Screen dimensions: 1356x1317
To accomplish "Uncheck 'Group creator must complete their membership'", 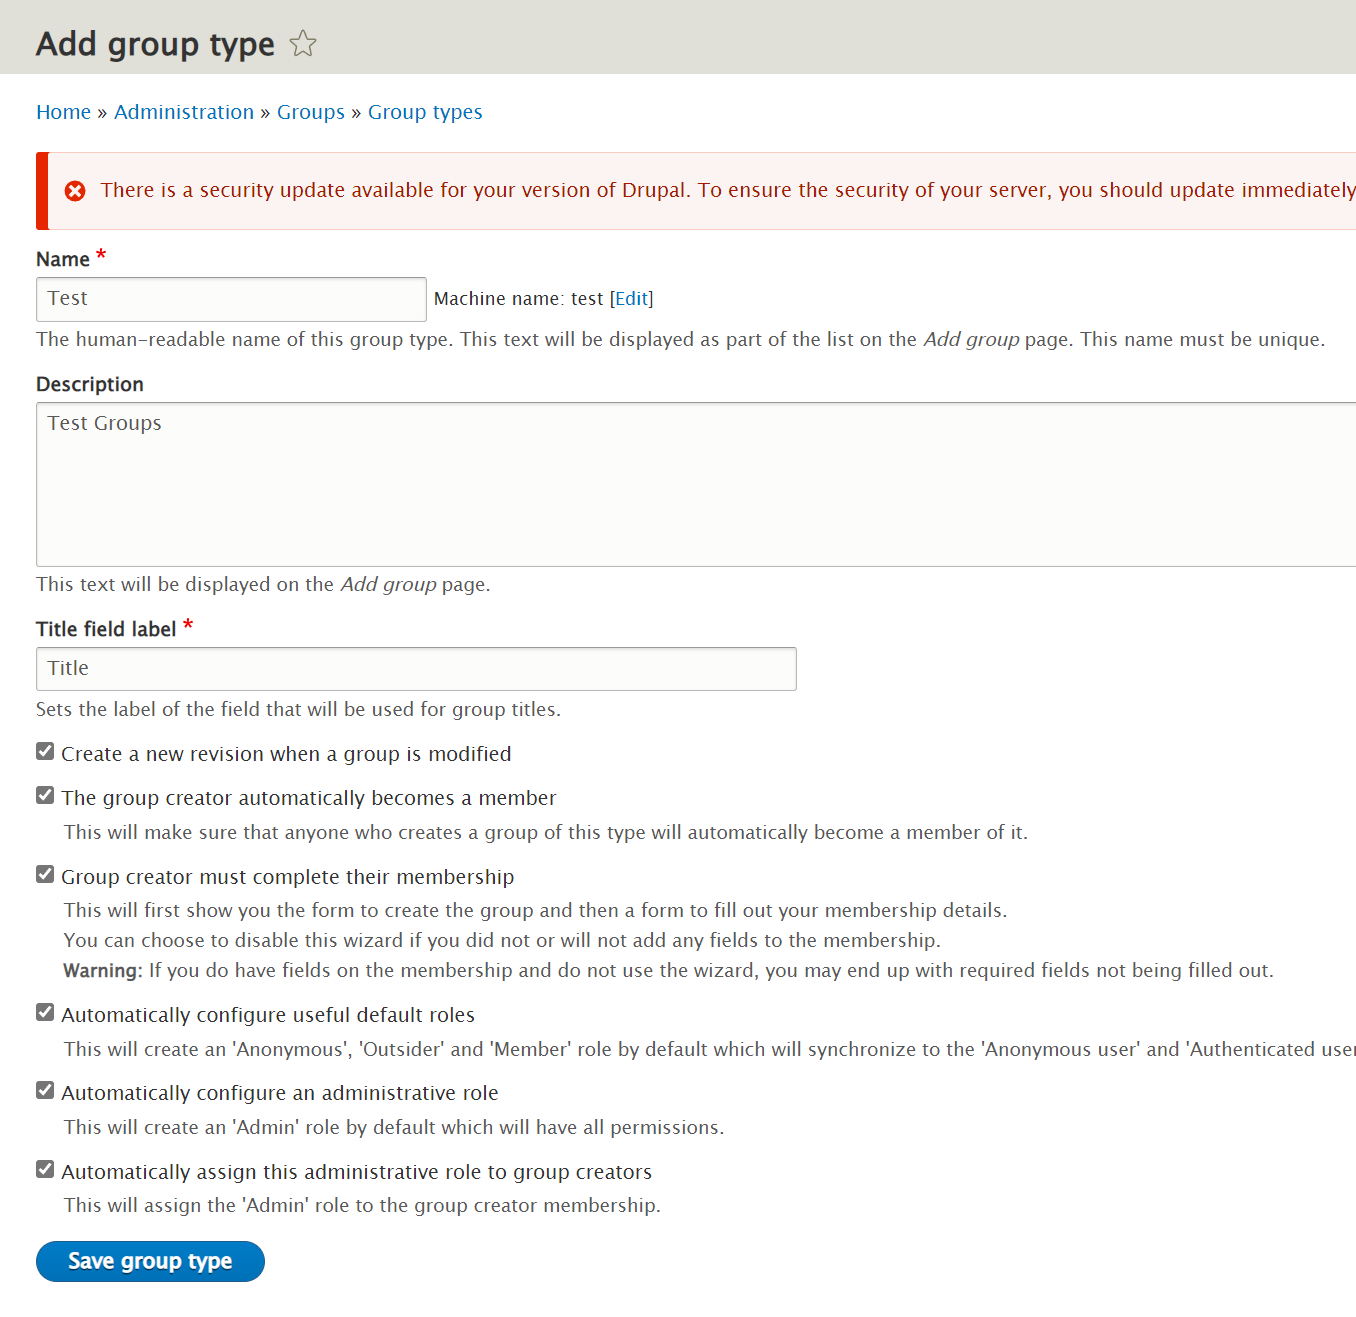I will click(45, 874).
